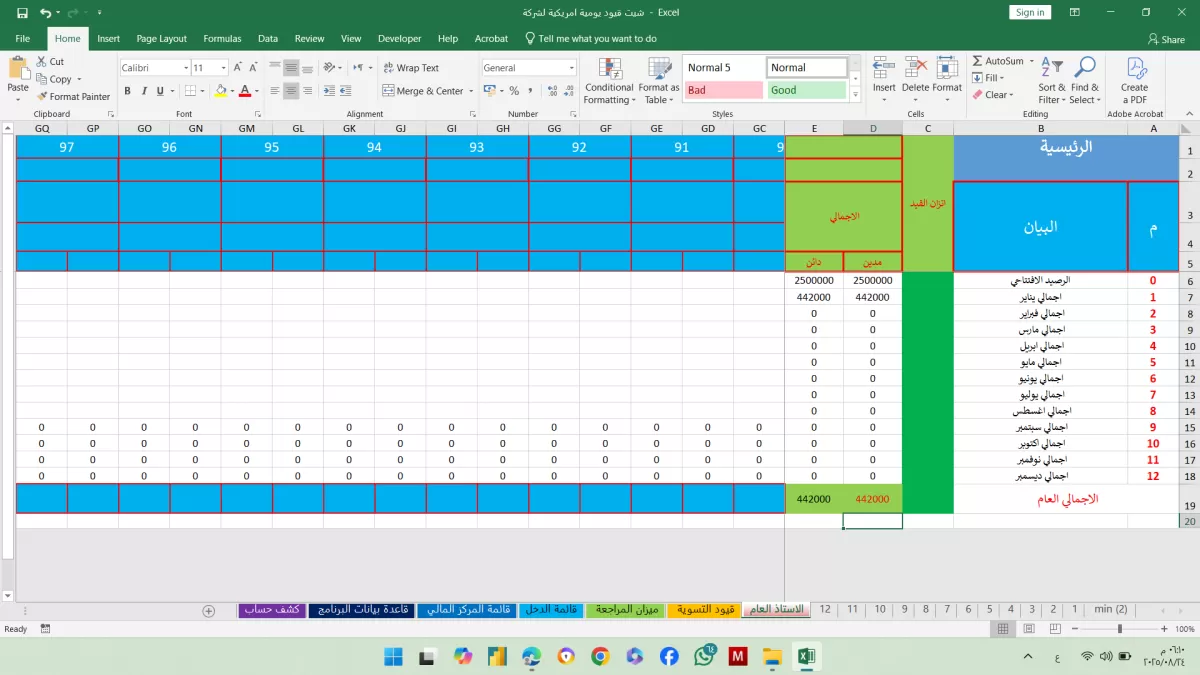Click the Wrap Text icon
The image size is (1200, 675).
point(389,68)
